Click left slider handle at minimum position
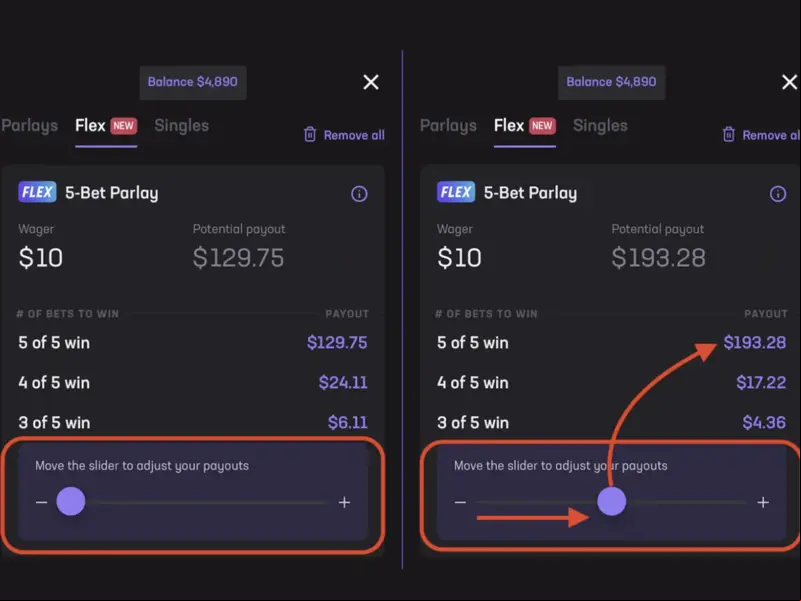Screen dimensions: 801x601 pyautogui.click(x=70, y=501)
